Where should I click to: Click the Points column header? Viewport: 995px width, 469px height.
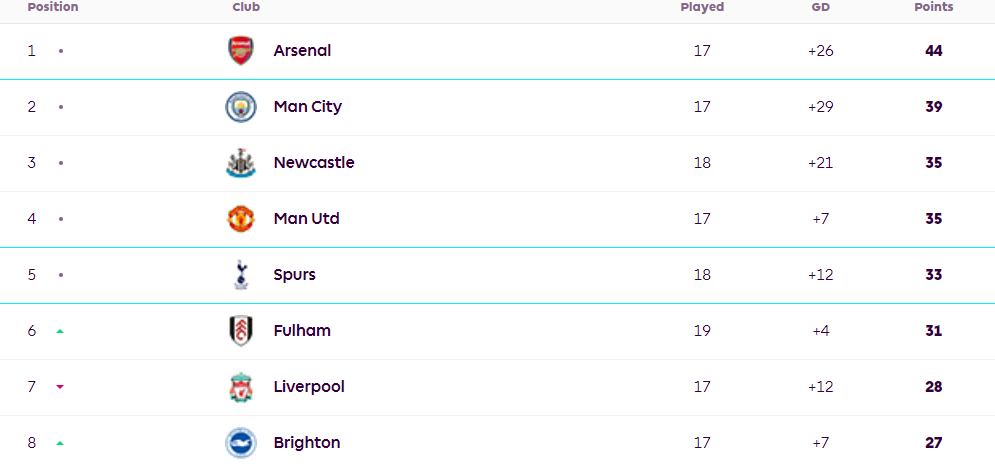934,7
